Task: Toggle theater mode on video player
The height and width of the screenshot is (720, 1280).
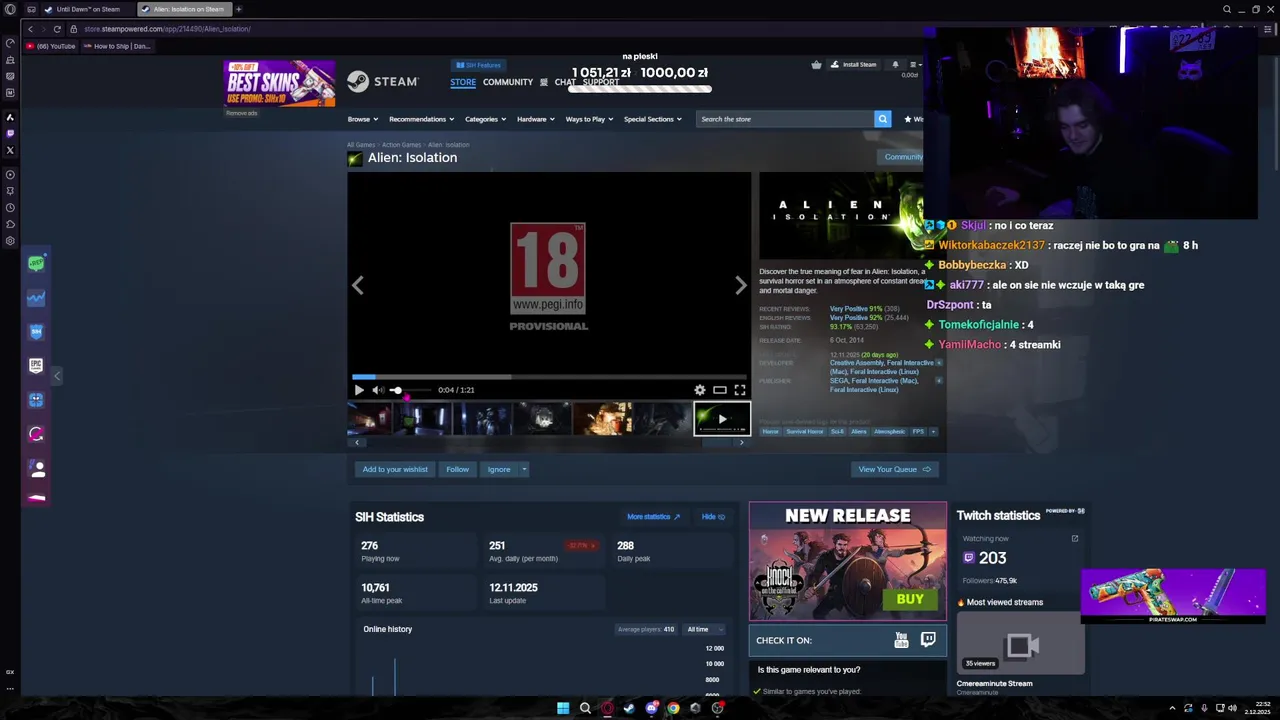Action: click(720, 390)
